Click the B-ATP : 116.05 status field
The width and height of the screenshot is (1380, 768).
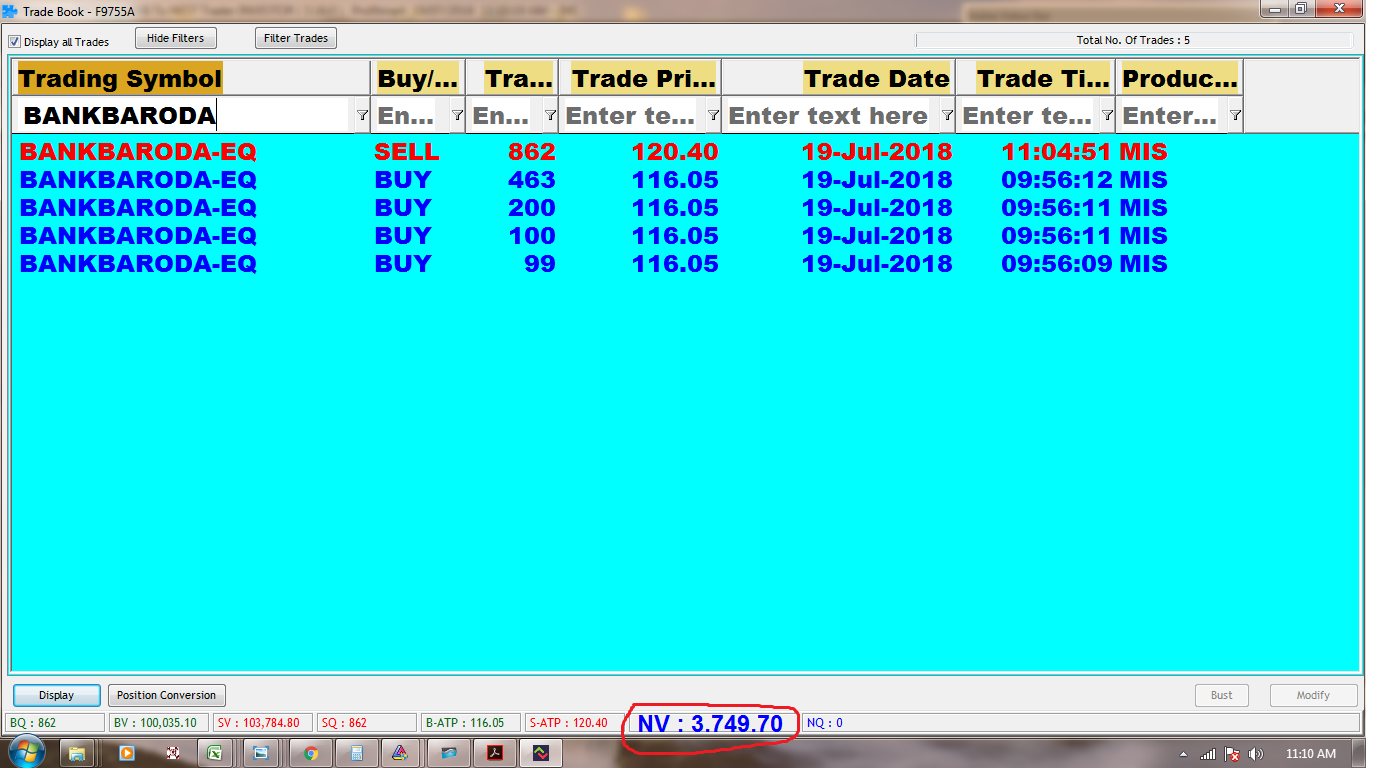pos(470,723)
